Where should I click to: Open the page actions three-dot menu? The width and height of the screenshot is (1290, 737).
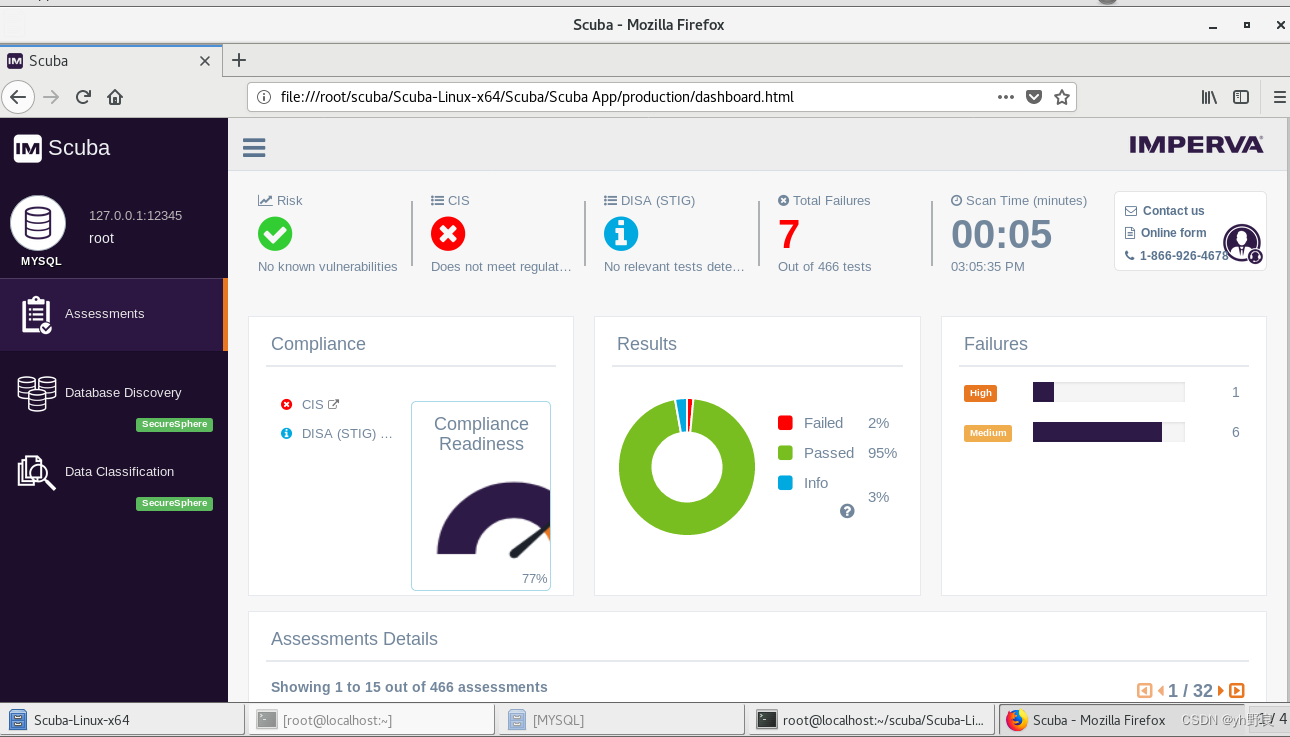click(x=1006, y=97)
